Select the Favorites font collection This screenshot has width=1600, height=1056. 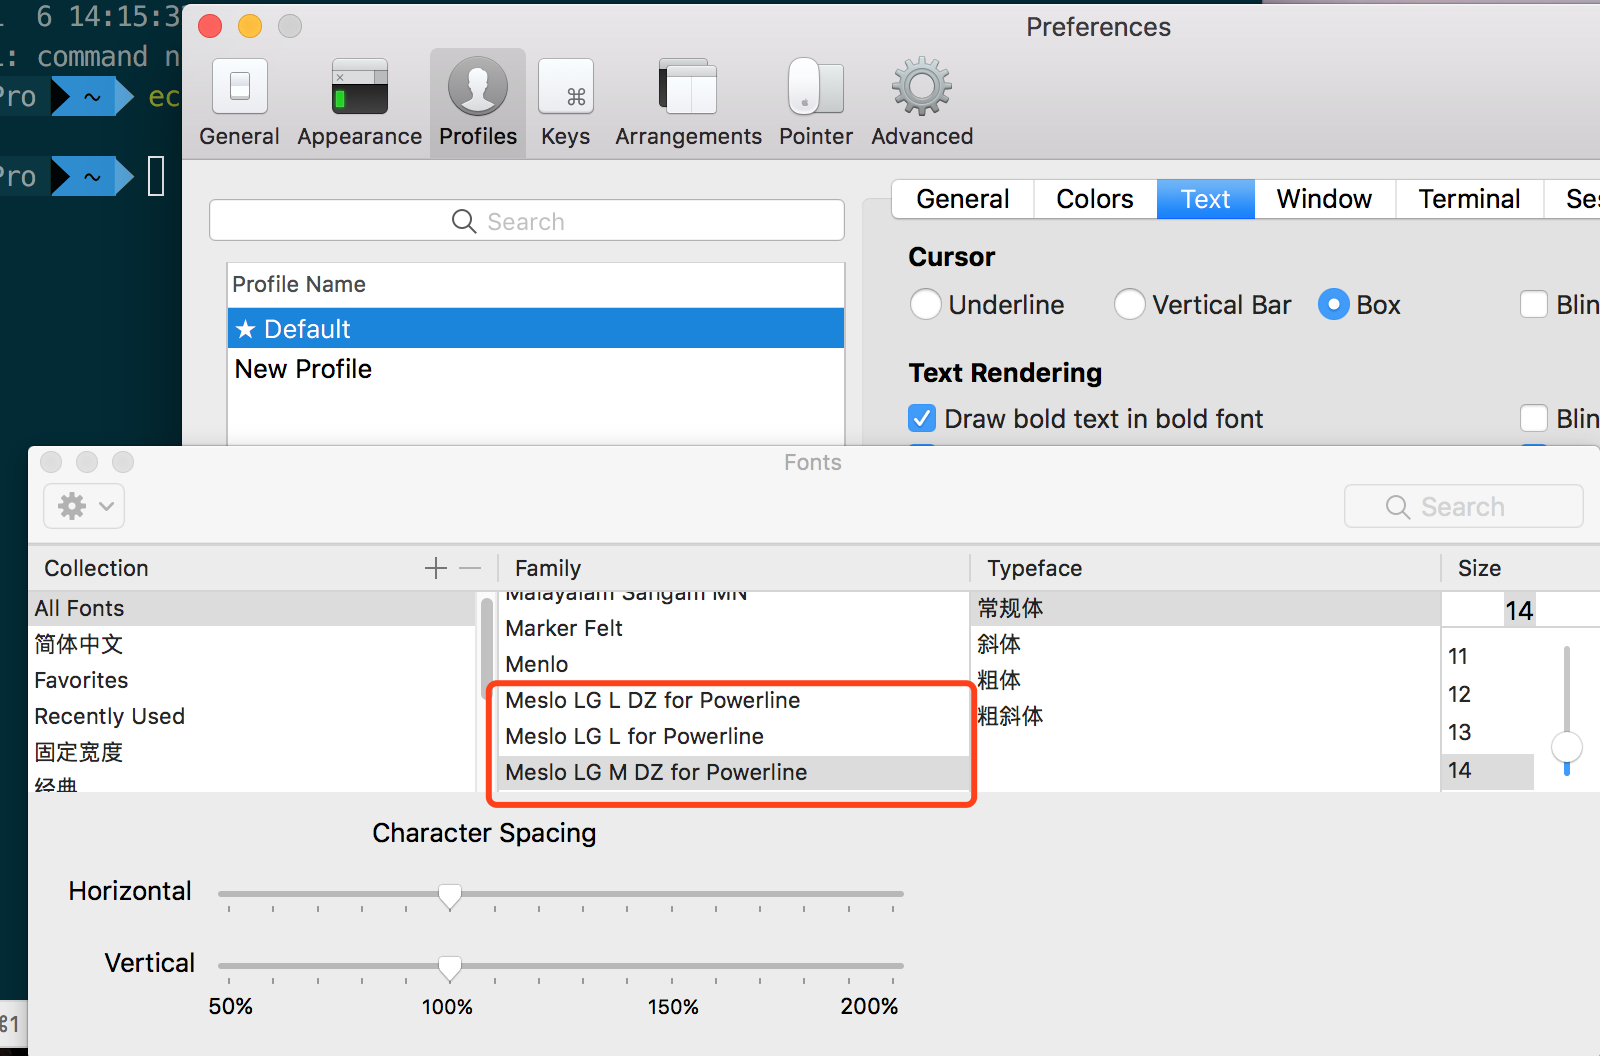[253, 680]
